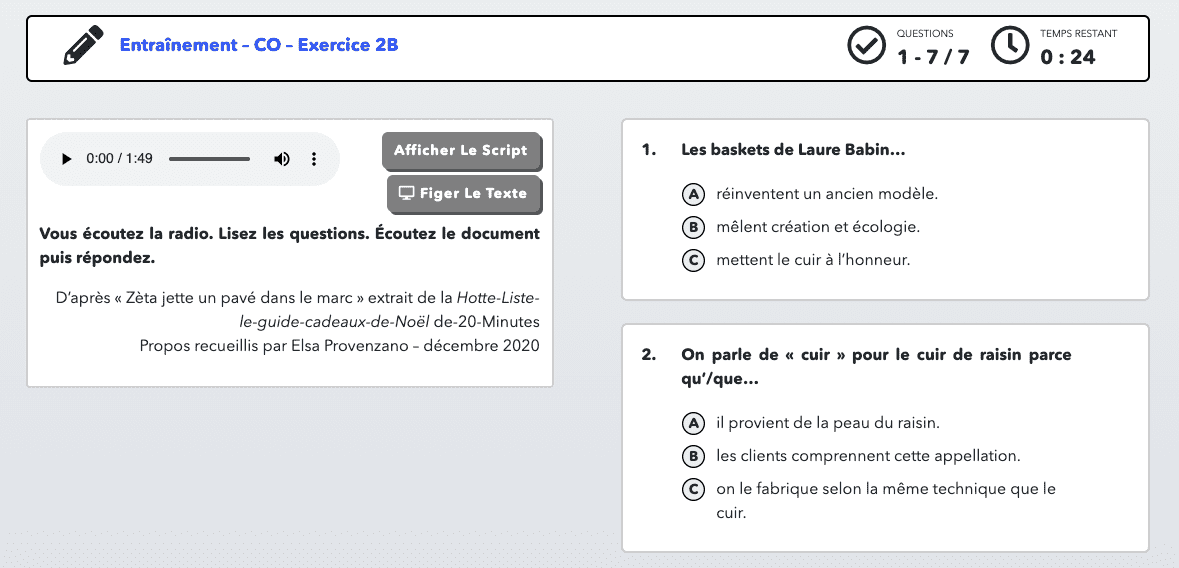
Task: Click the Afficher Le Script button
Action: click(461, 151)
